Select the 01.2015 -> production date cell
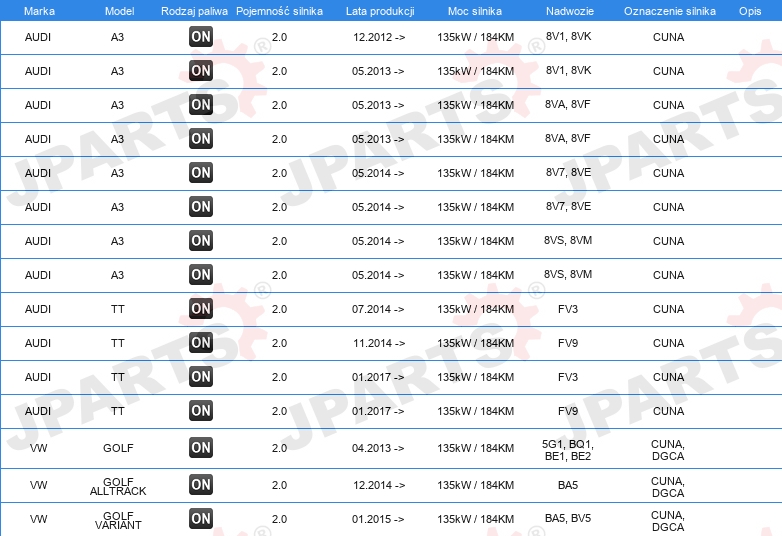Screen dimensions: 782x536 378,519
